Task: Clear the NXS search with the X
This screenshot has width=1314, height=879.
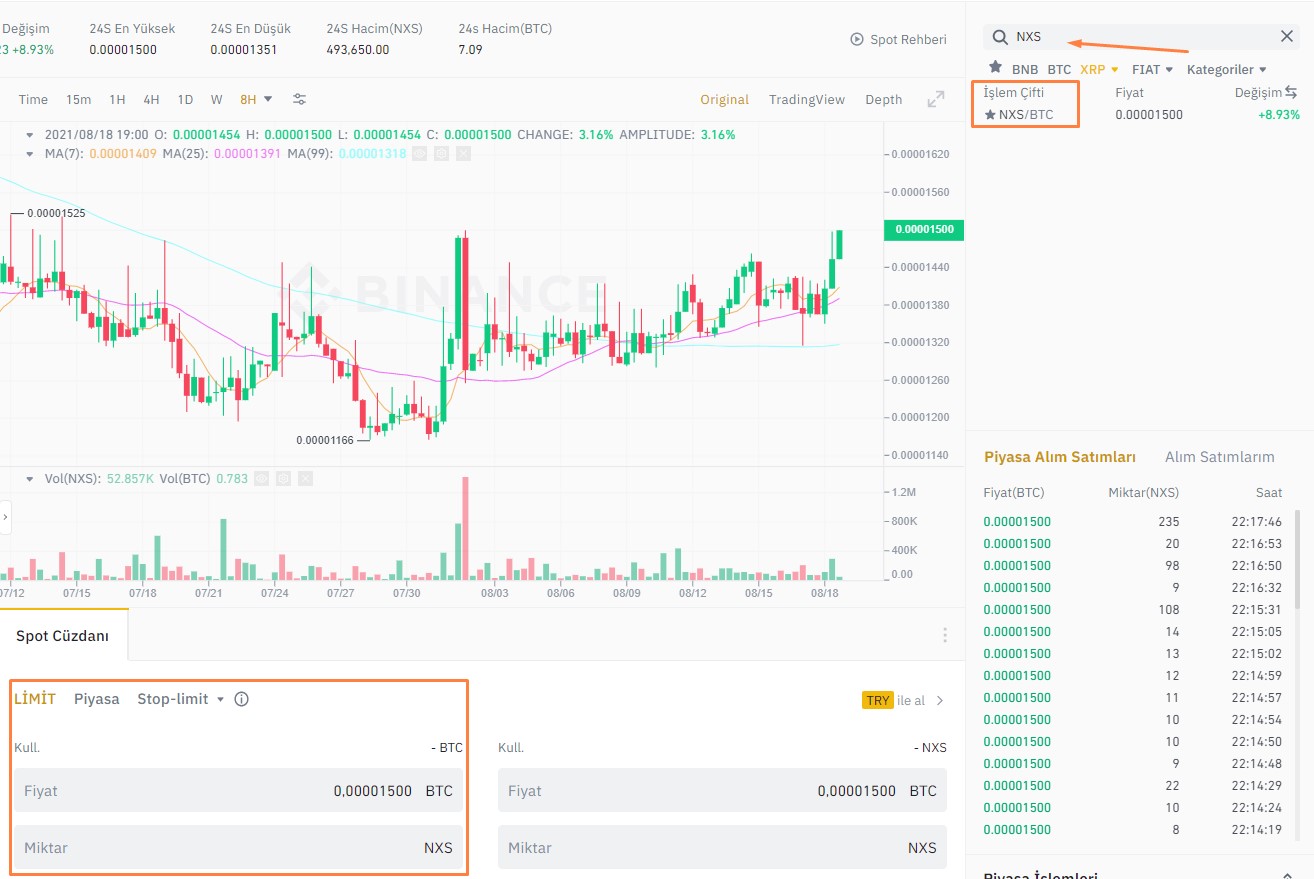Action: click(x=1287, y=35)
